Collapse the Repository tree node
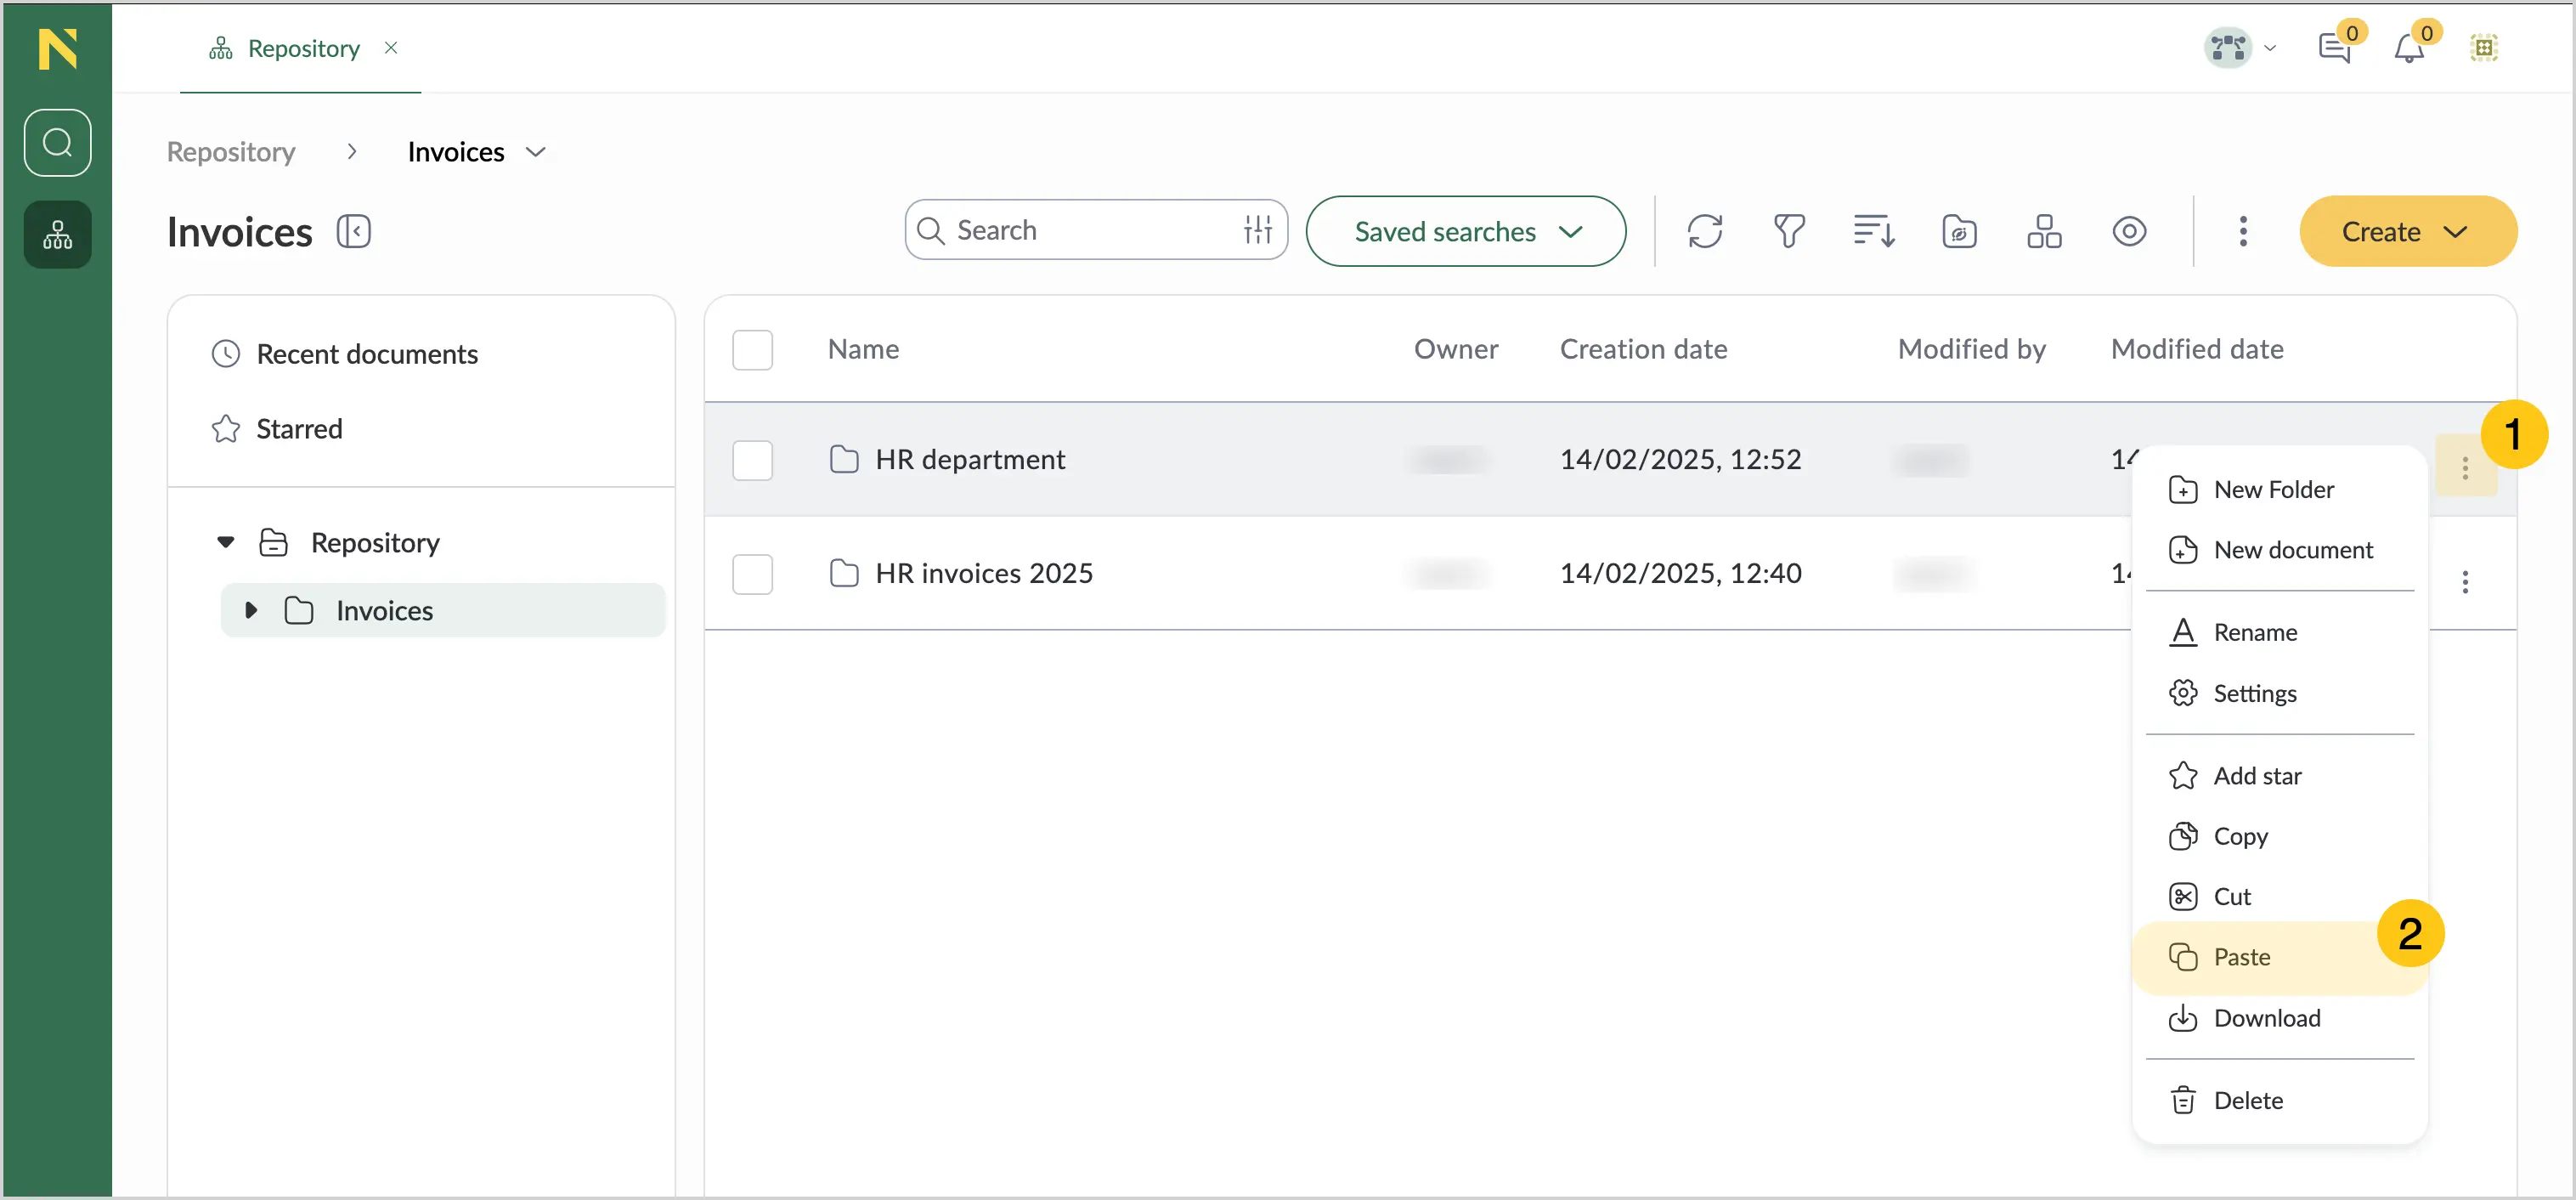2576x1200 pixels. click(x=226, y=542)
